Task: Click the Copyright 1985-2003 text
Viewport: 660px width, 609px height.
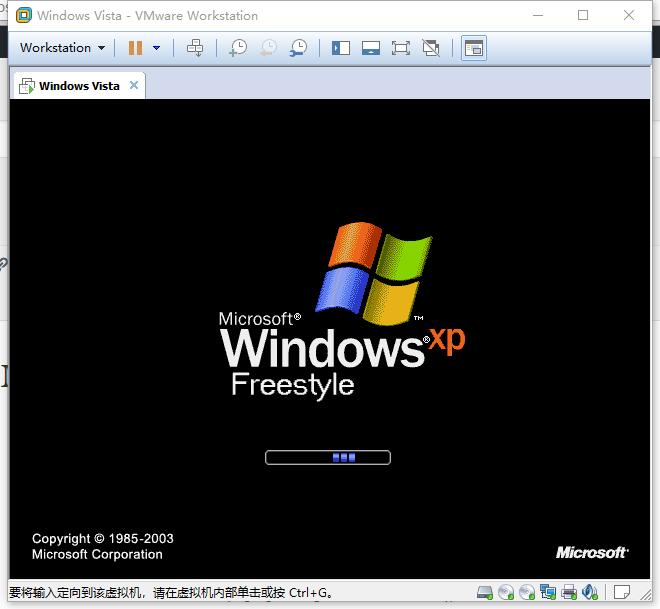Action: [103, 539]
